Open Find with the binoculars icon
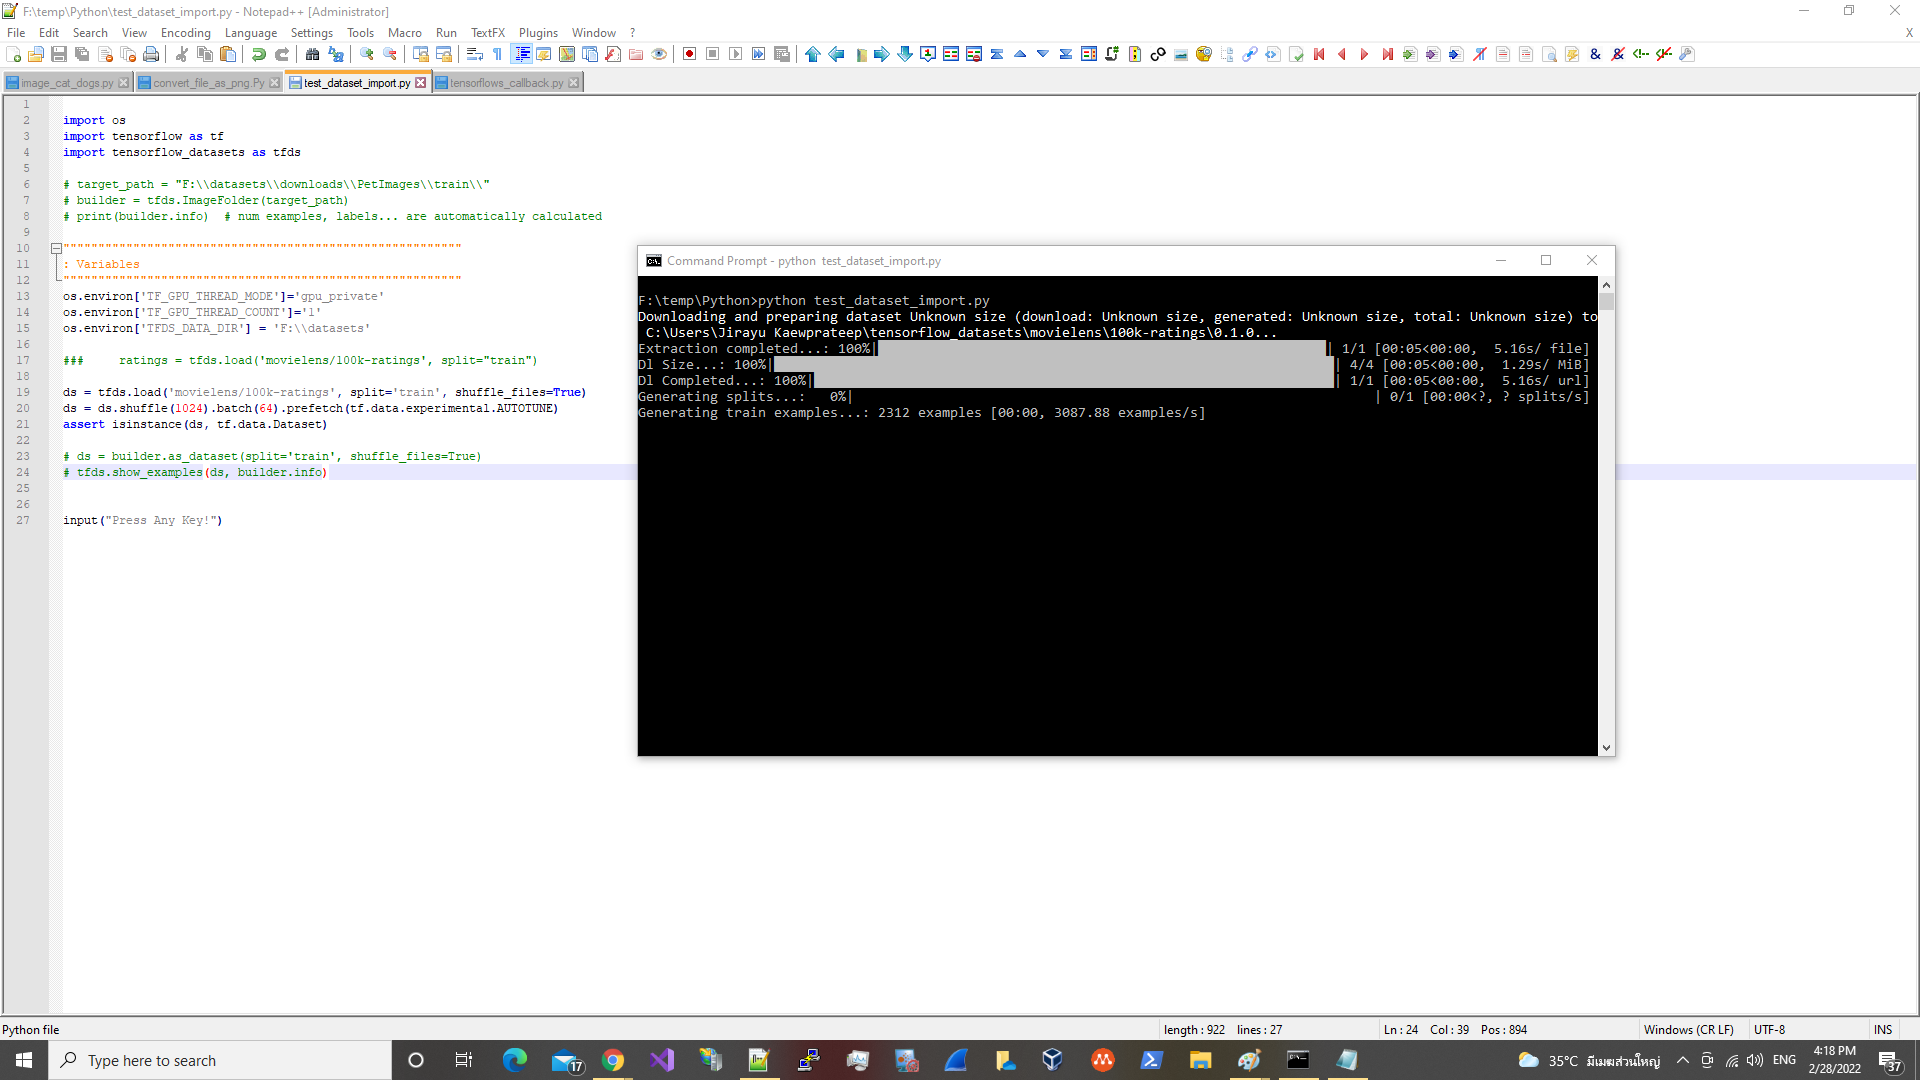Screen dimensions: 1920x1080 pyautogui.click(x=313, y=54)
